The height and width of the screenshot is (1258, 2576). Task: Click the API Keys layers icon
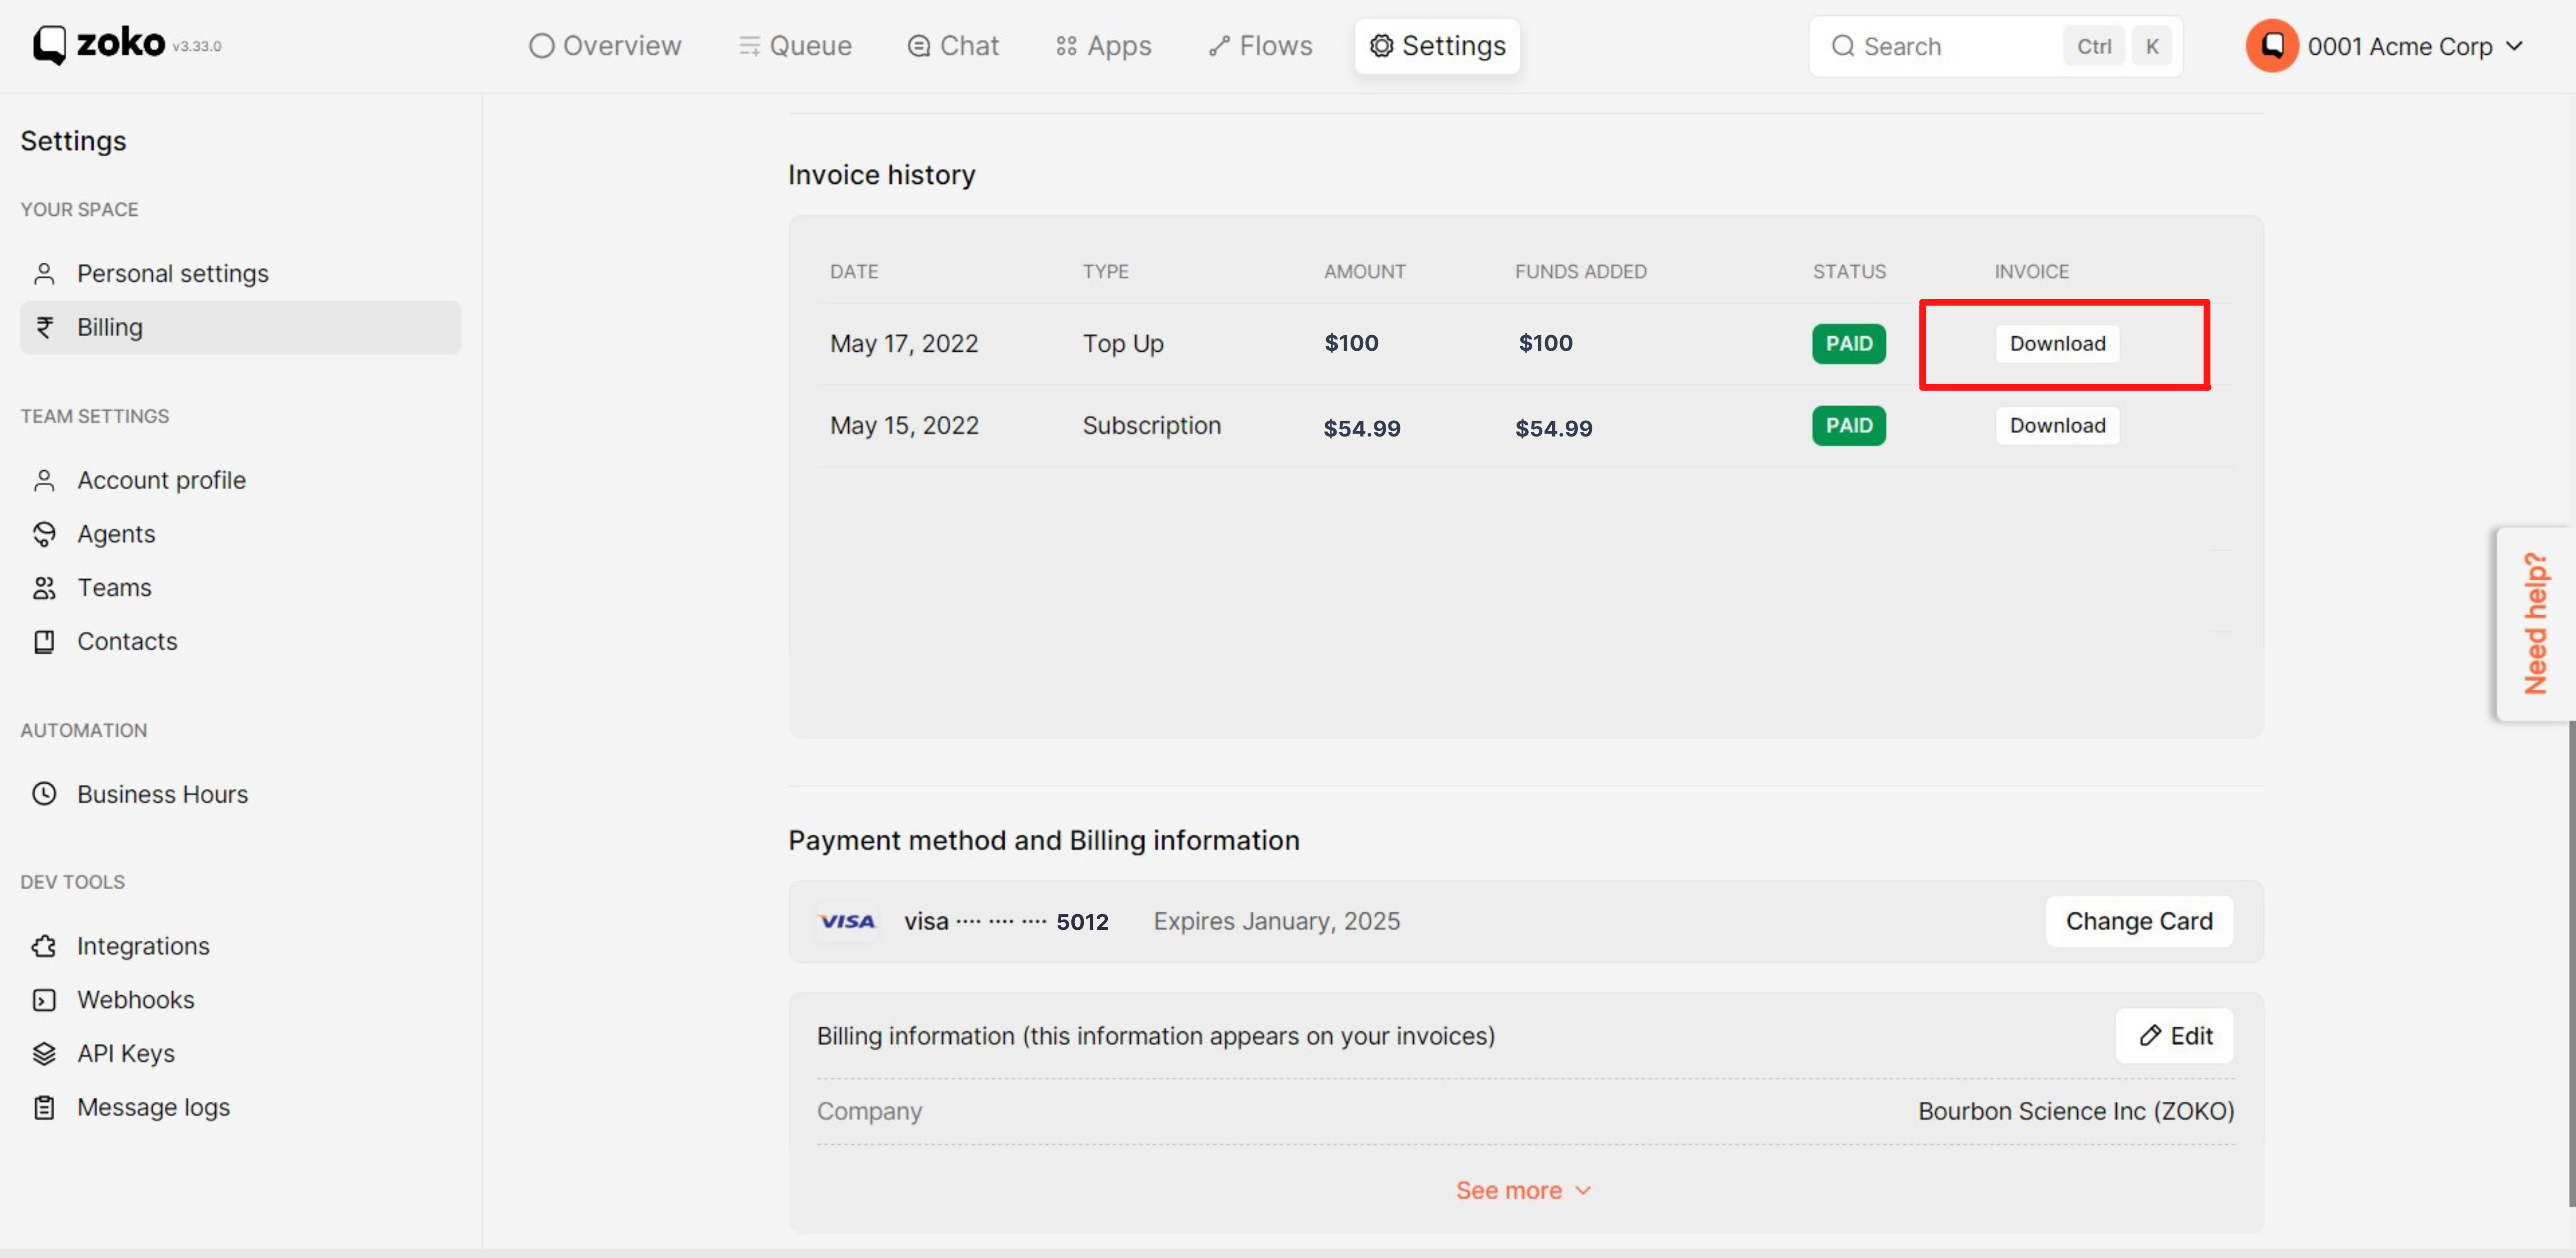coord(44,1053)
